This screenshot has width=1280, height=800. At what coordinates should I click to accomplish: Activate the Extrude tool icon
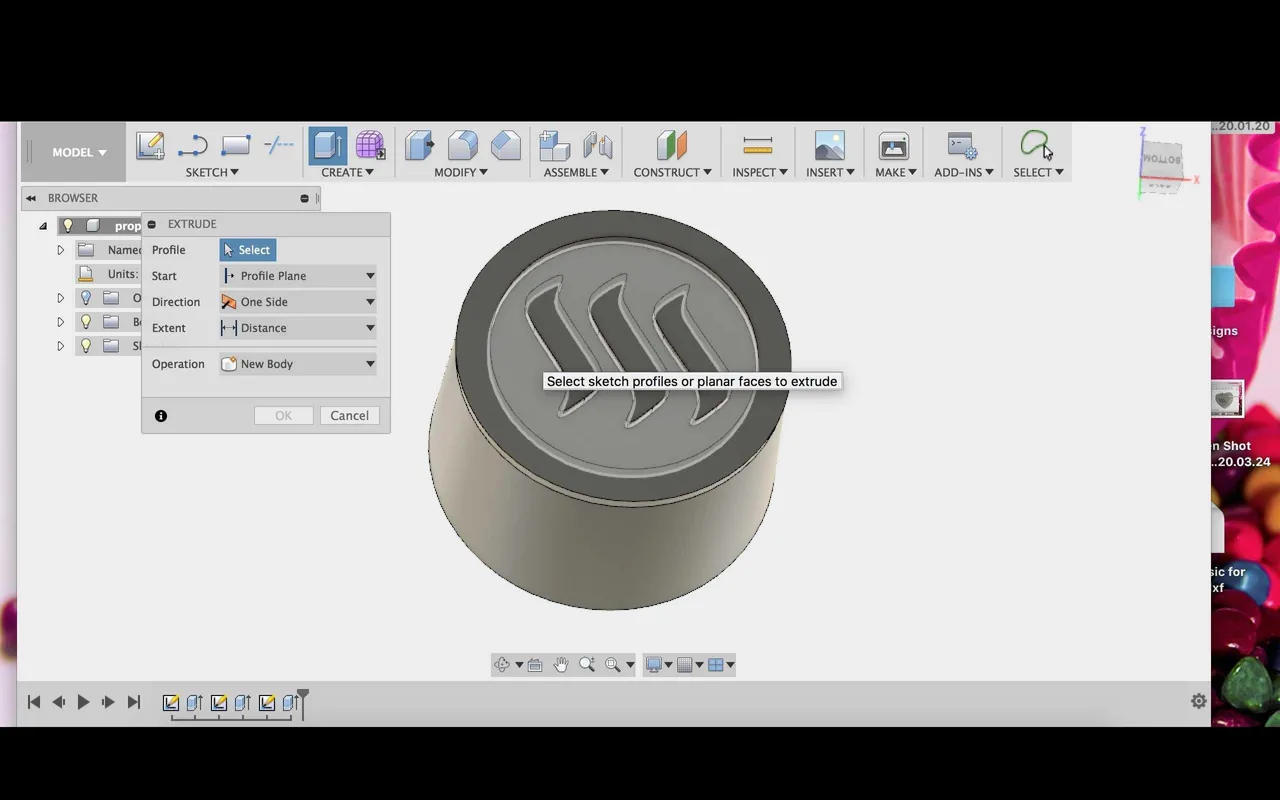click(x=328, y=146)
